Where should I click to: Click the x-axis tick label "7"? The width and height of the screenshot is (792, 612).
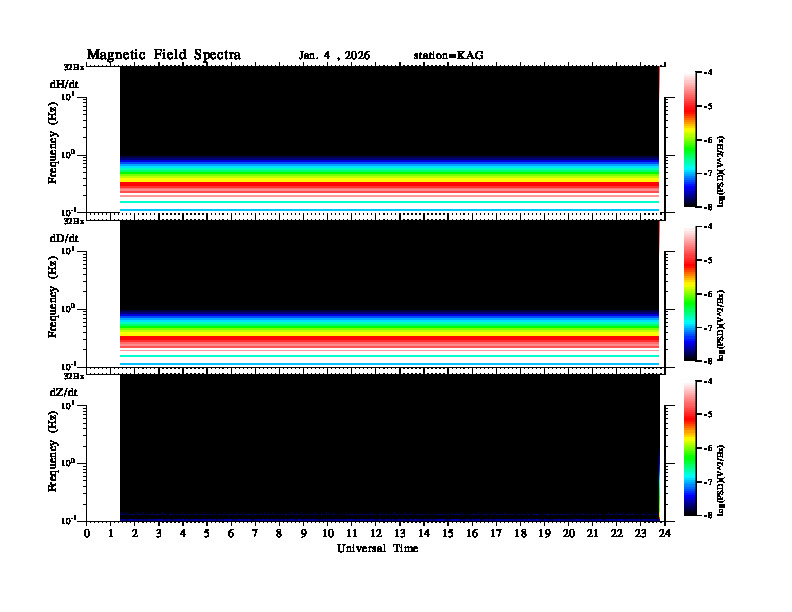pos(255,533)
